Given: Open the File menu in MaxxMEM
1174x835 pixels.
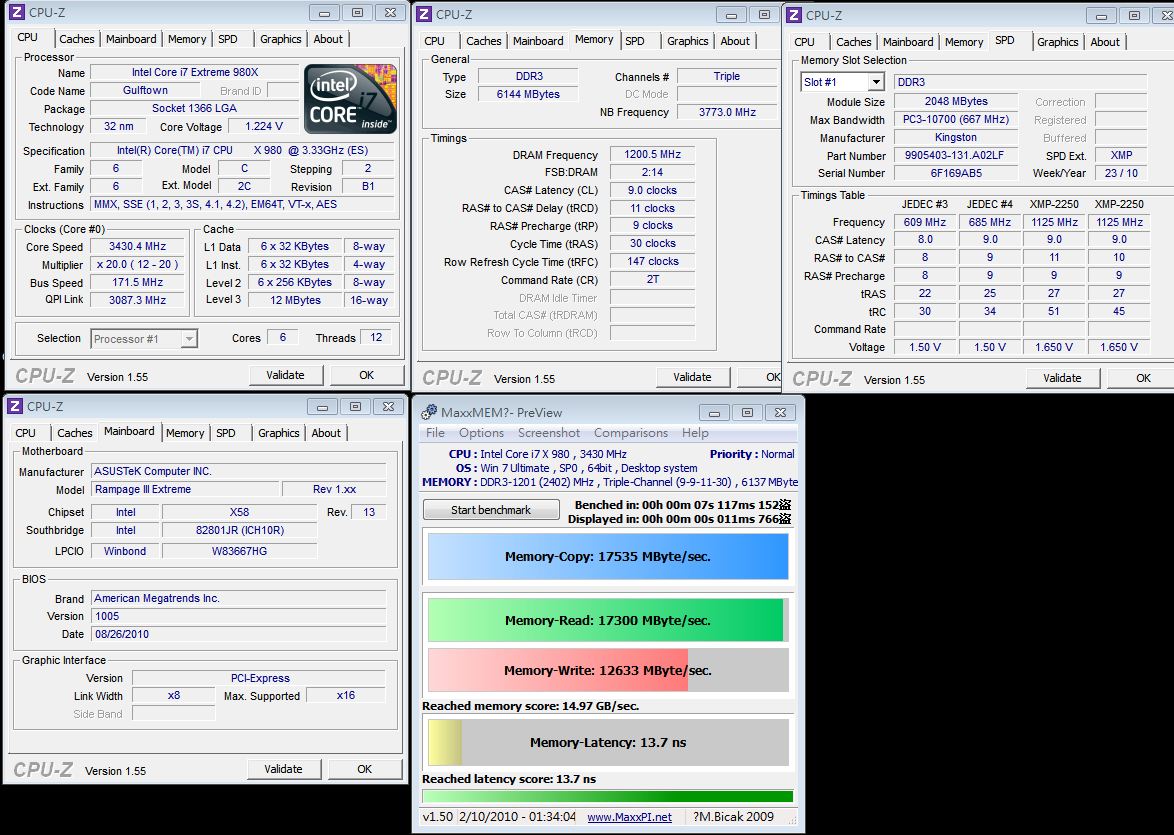Looking at the screenshot, I should point(435,433).
